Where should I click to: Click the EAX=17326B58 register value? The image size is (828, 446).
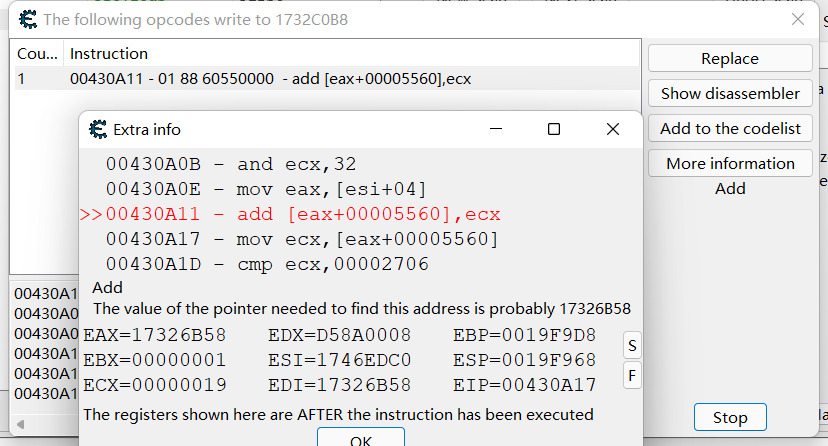point(155,335)
